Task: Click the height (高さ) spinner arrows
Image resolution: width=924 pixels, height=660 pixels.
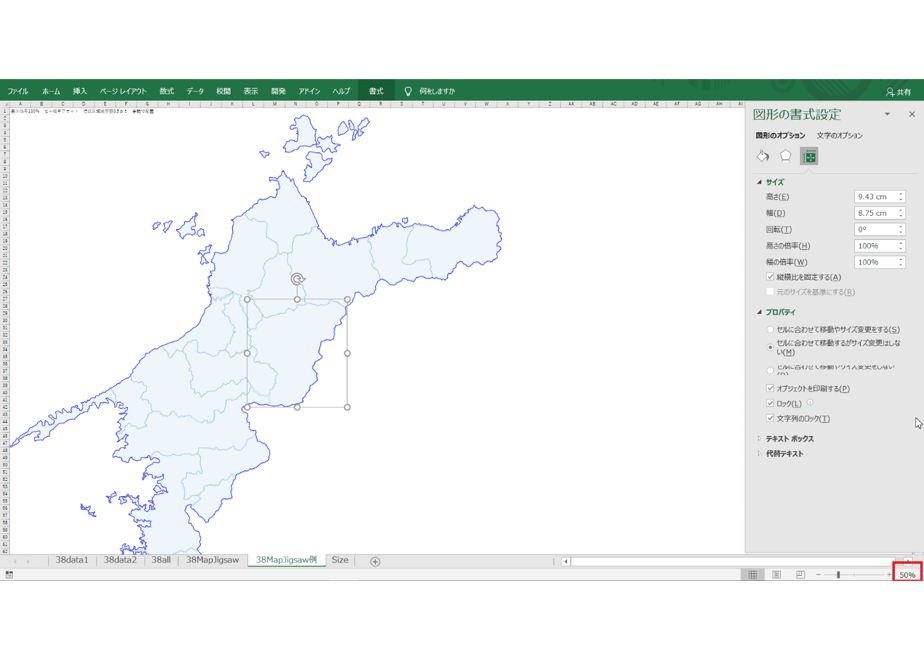Action: pos(900,196)
